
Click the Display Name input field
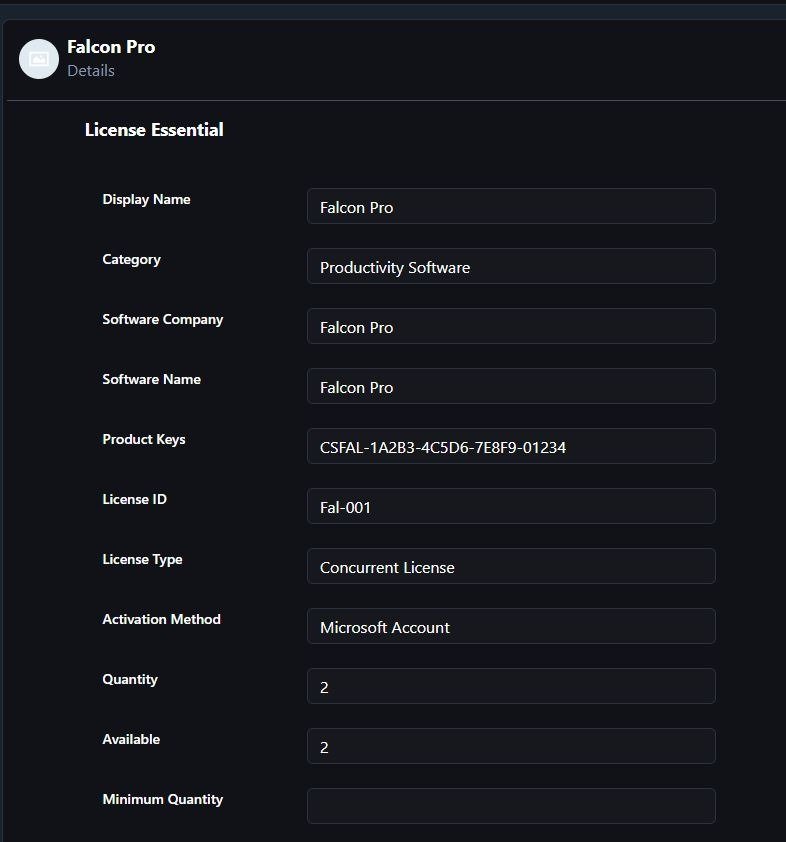511,206
